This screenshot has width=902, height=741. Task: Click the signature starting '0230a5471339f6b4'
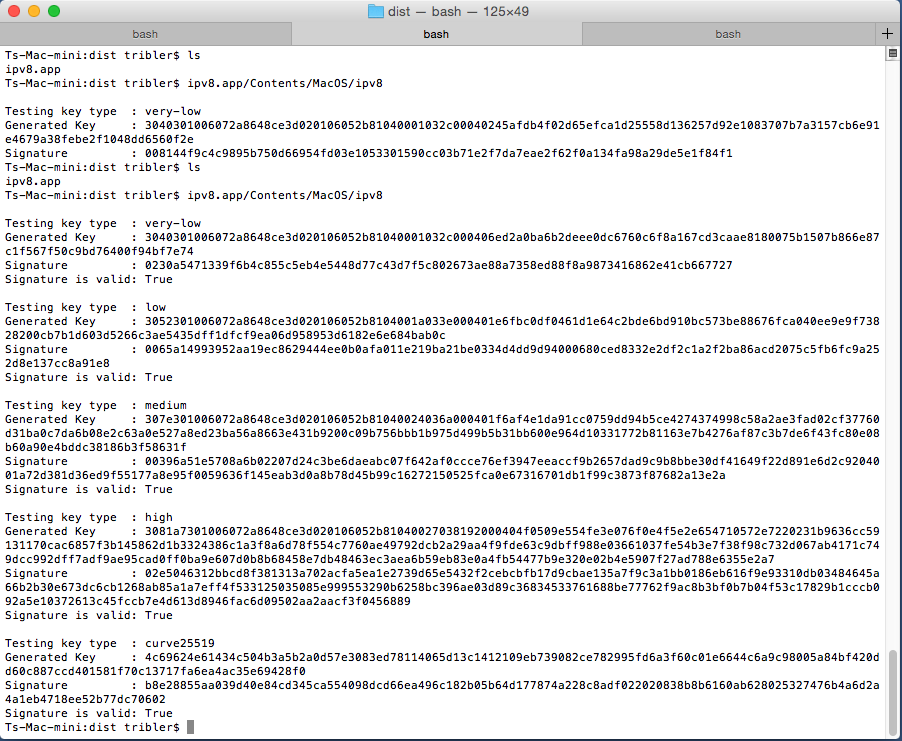(438, 265)
